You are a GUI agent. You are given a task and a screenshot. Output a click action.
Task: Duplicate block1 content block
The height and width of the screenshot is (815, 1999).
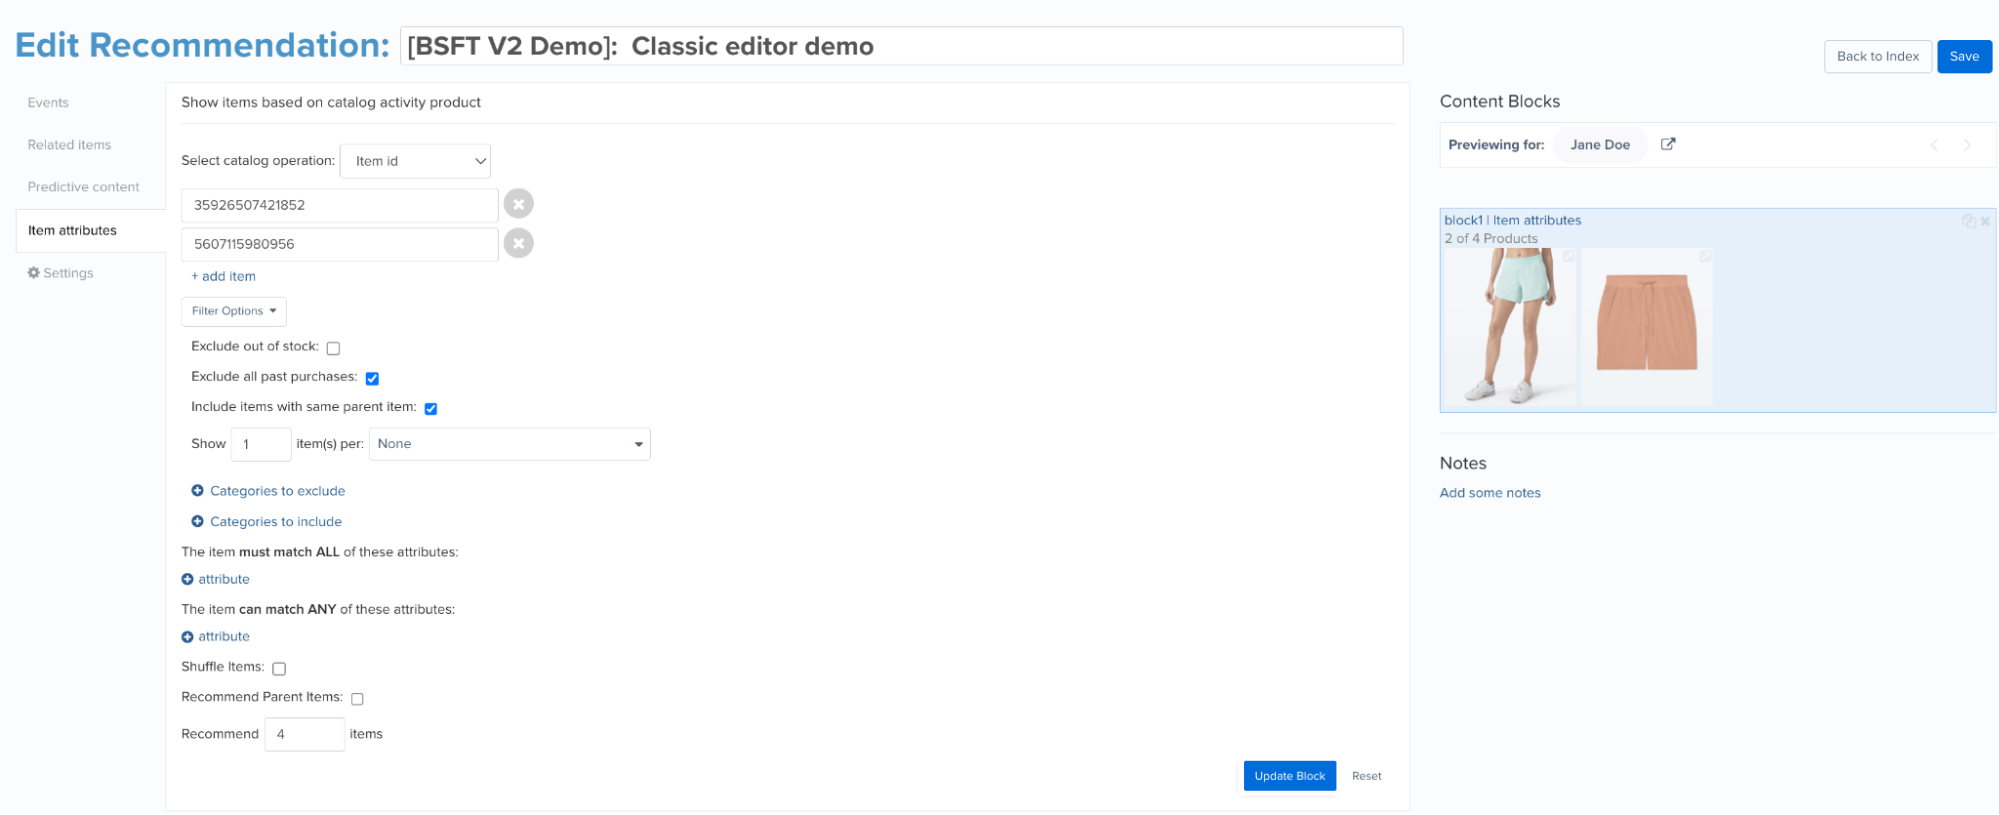click(x=1968, y=221)
